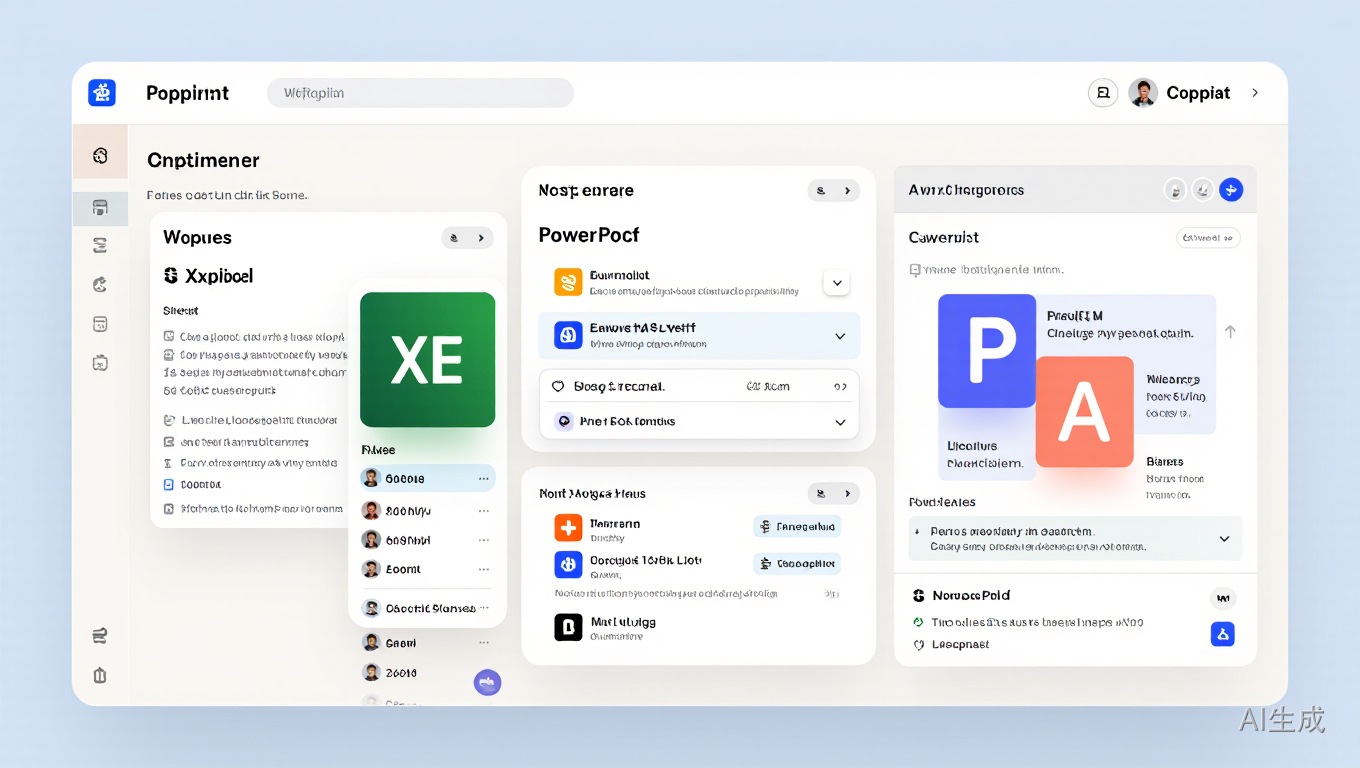Screen dimensions: 1360x768
Task: Click the Cavweal pill button
Action: (1208, 237)
